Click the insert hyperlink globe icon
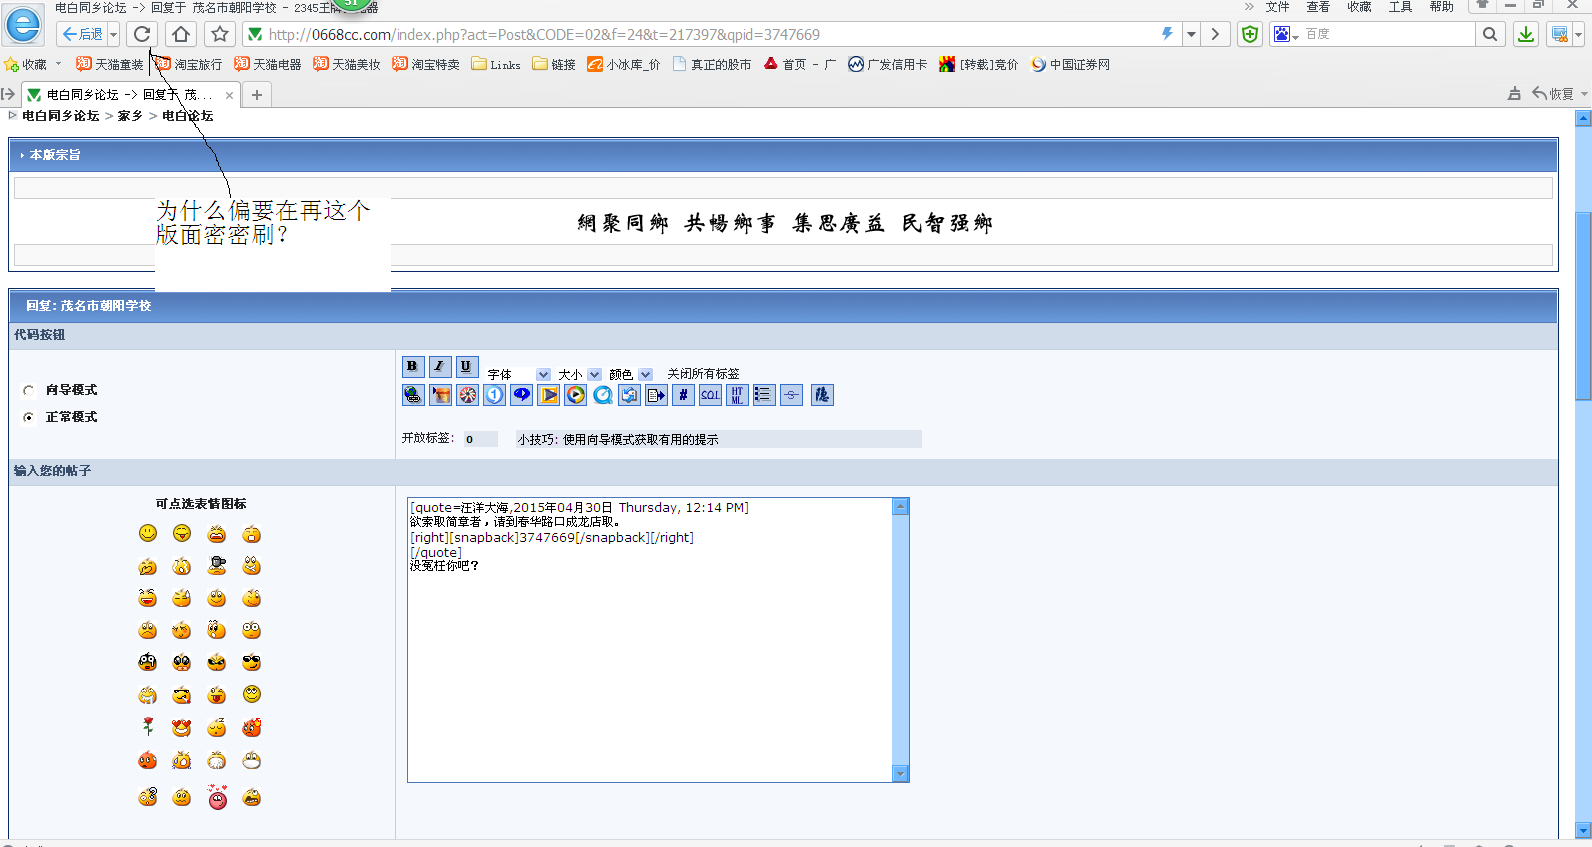The width and height of the screenshot is (1592, 847). 413,395
